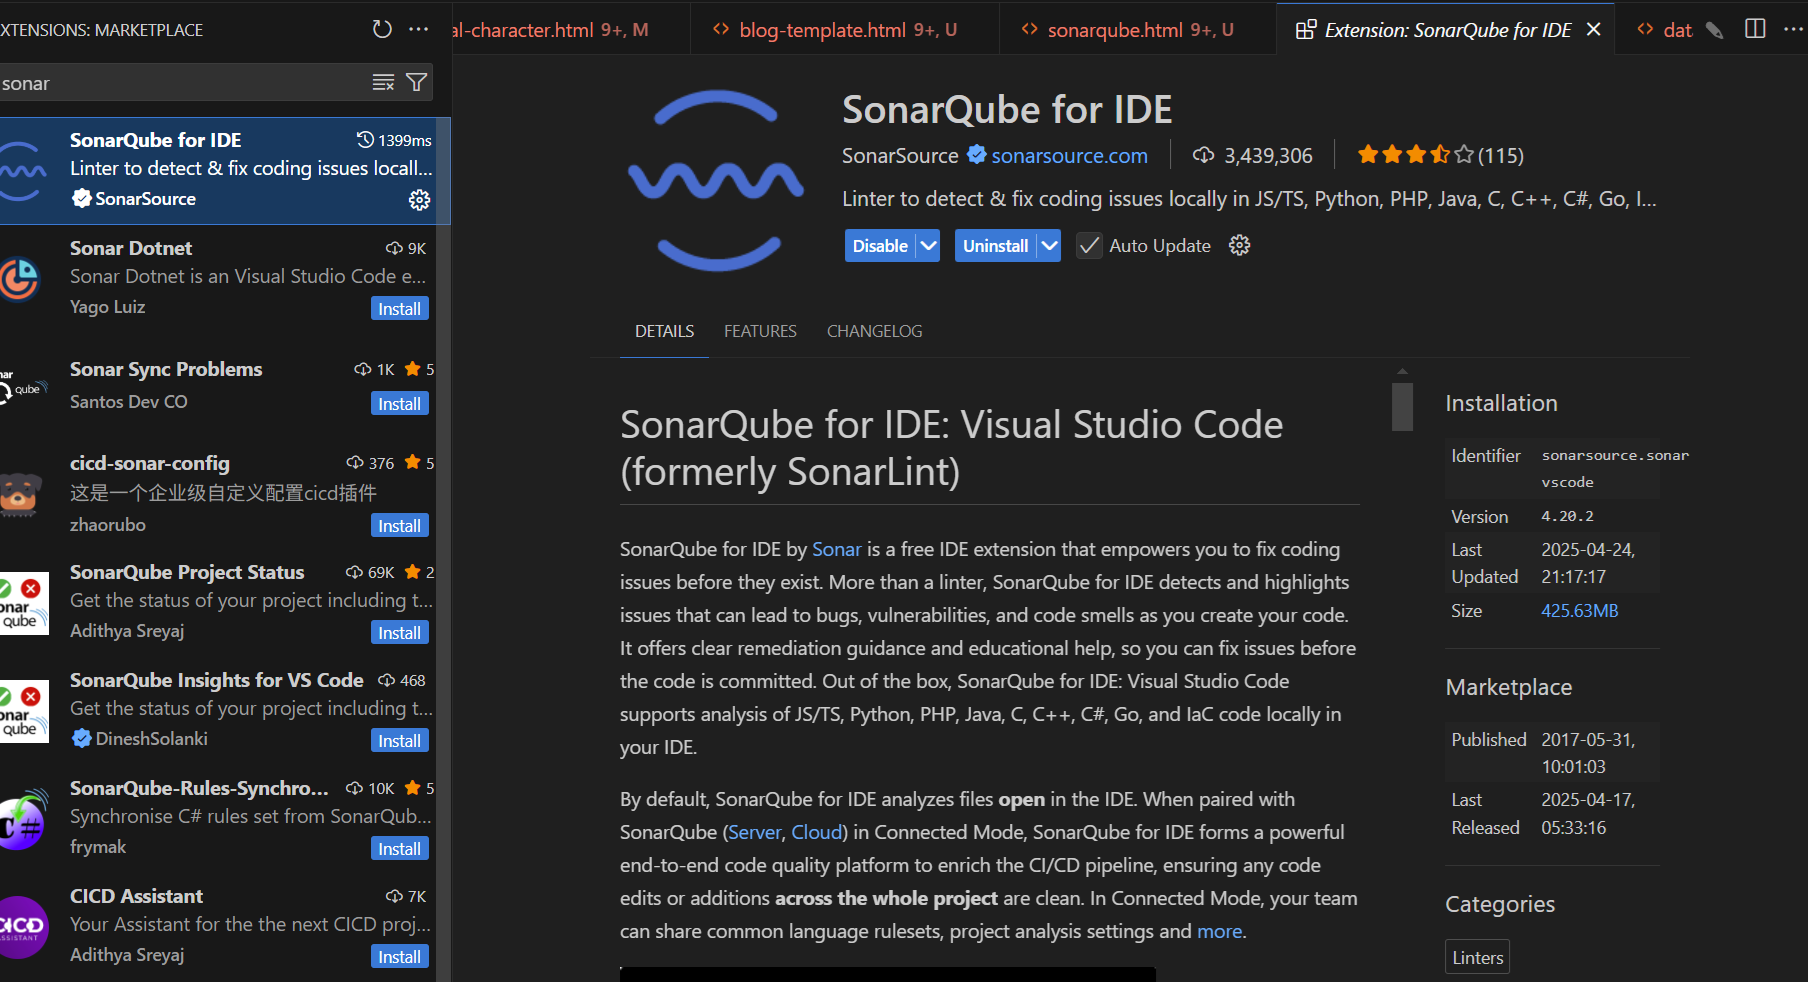Split the editor to the right
Viewport: 1808px width, 982px height.
[1755, 29]
